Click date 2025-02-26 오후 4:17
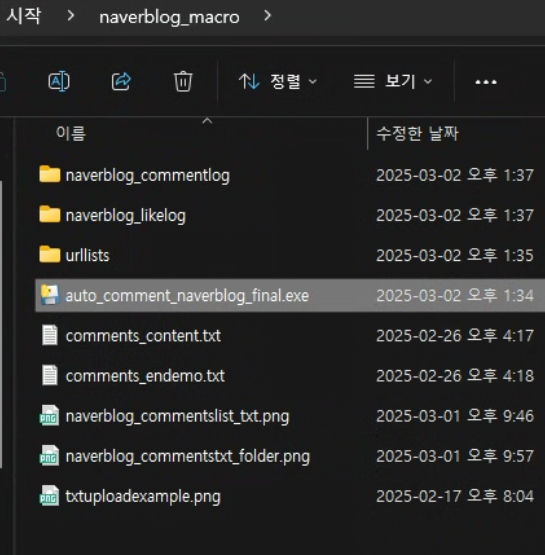 tap(455, 336)
